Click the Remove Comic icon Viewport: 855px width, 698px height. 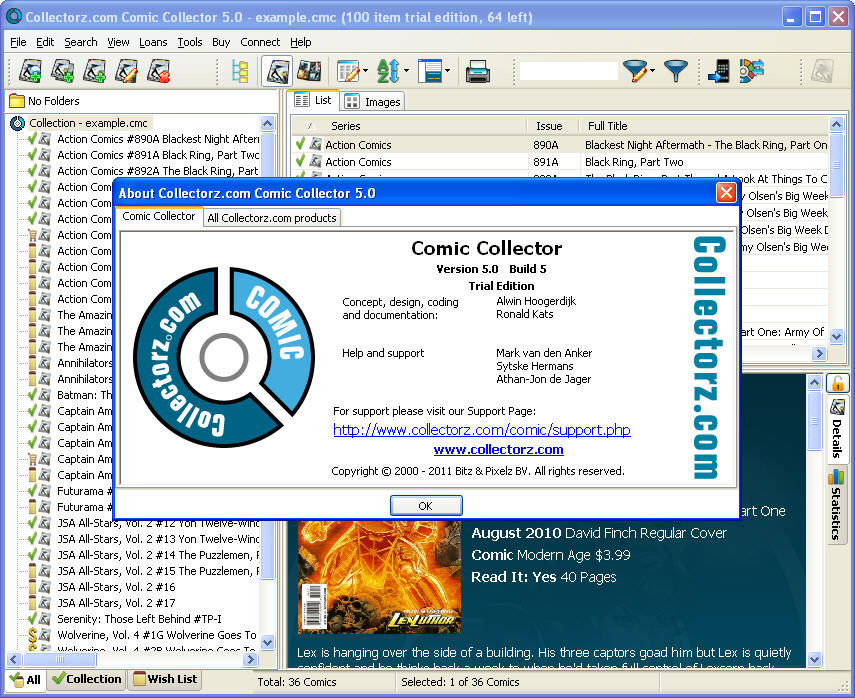[x=160, y=72]
